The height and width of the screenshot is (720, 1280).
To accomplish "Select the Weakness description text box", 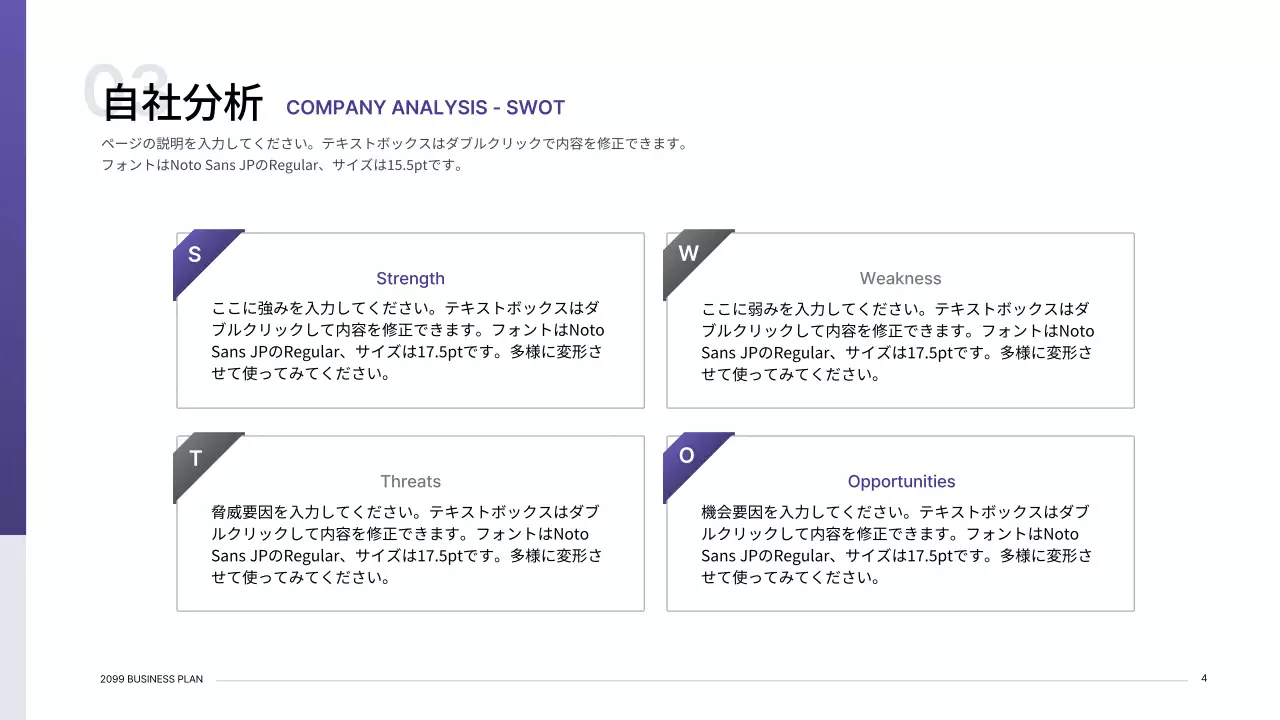I will tap(897, 340).
